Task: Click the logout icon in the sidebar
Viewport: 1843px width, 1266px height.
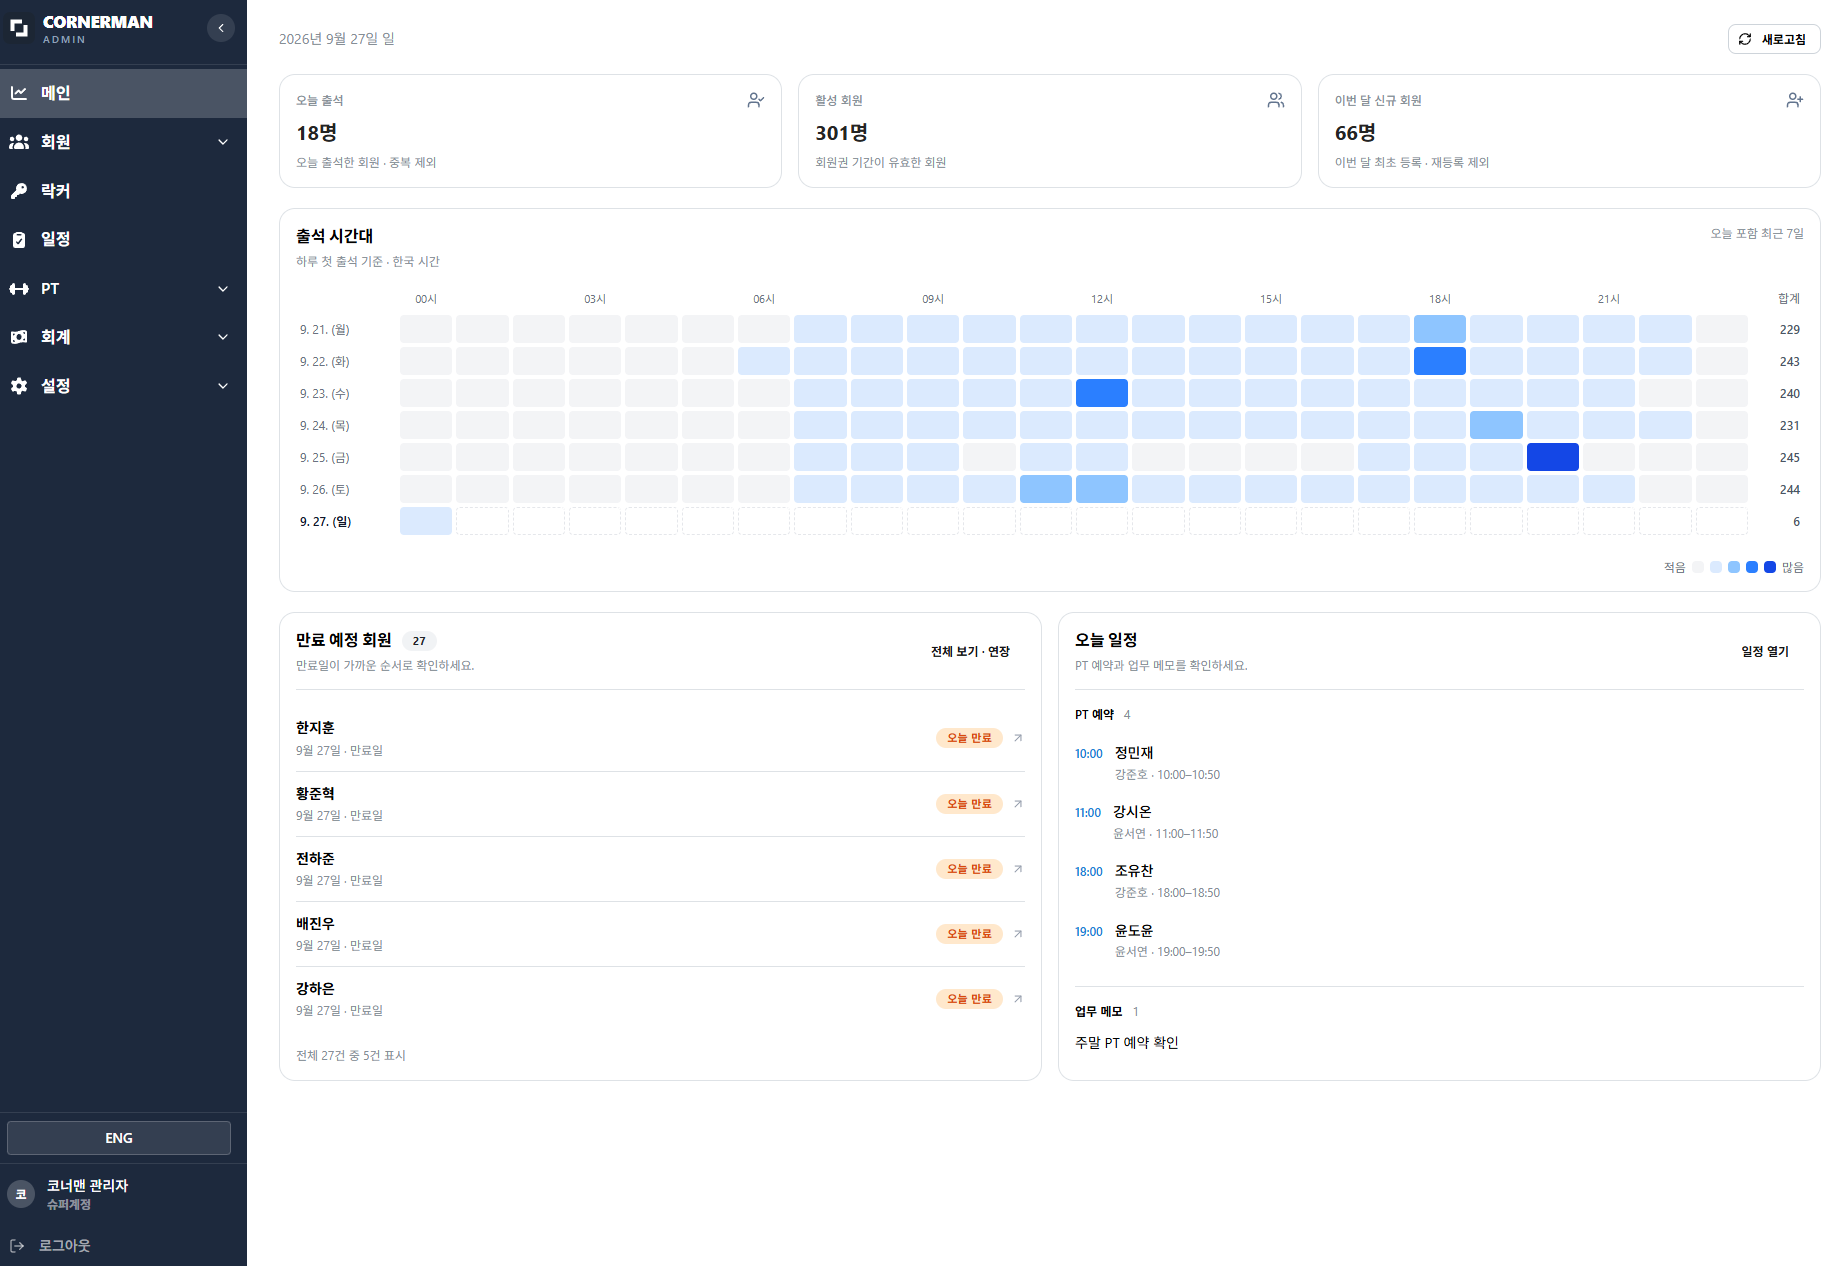Action: tap(17, 1245)
